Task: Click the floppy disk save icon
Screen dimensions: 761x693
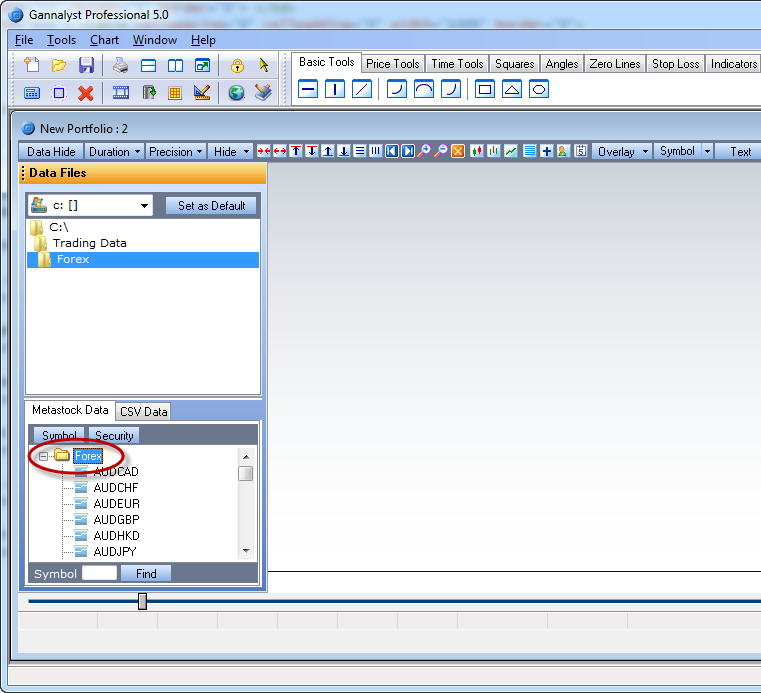Action: (x=86, y=65)
